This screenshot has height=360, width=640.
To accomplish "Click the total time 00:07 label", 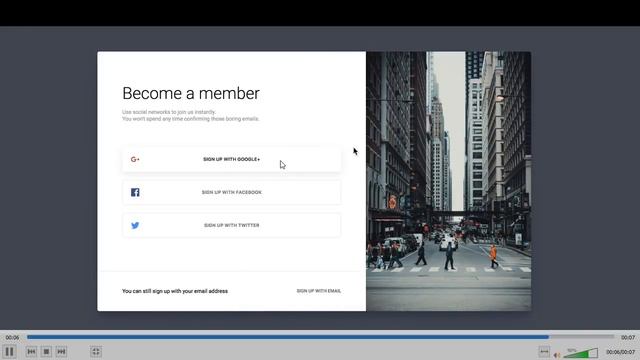I will tap(628, 338).
